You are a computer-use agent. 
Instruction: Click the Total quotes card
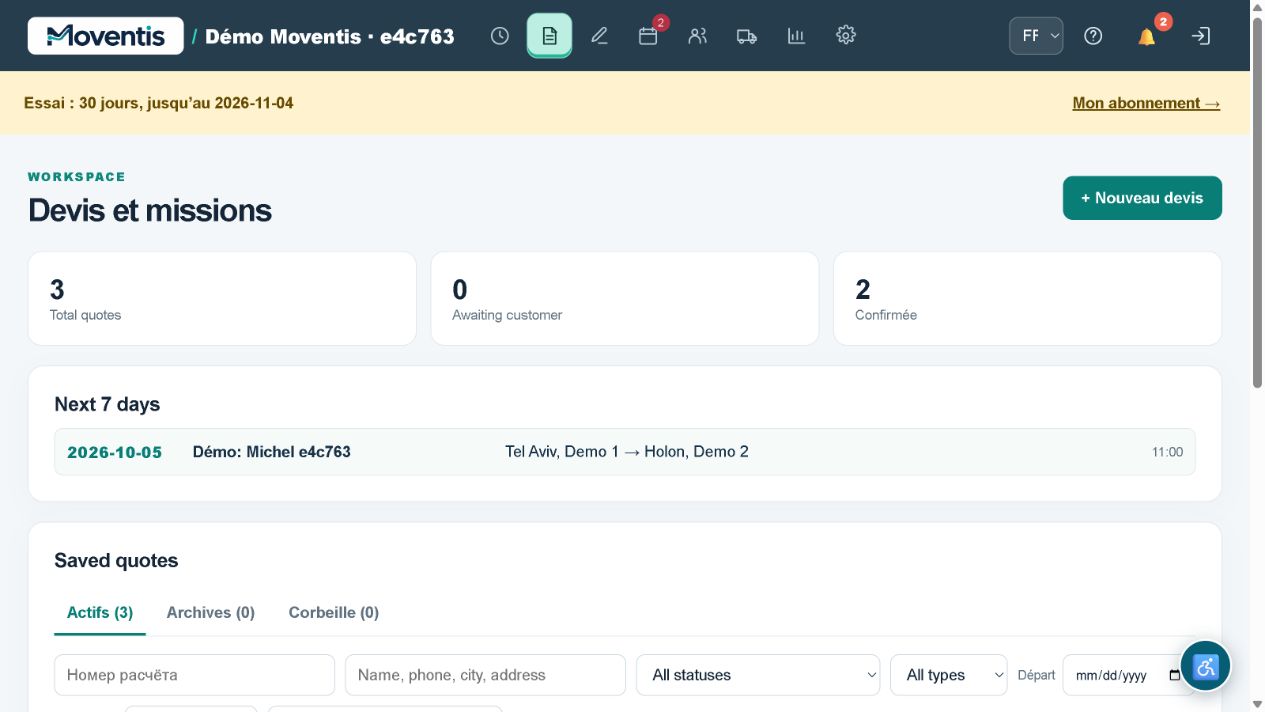point(222,298)
